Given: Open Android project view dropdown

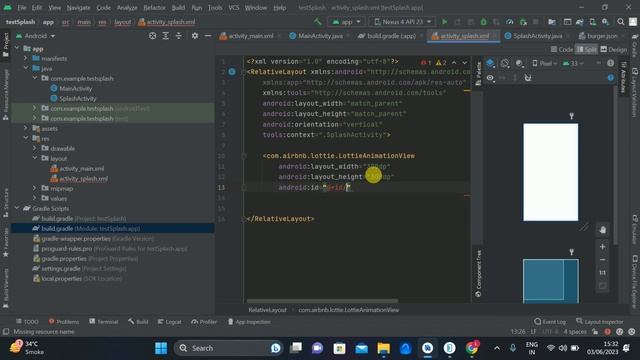Looking at the screenshot, I should click(36, 36).
